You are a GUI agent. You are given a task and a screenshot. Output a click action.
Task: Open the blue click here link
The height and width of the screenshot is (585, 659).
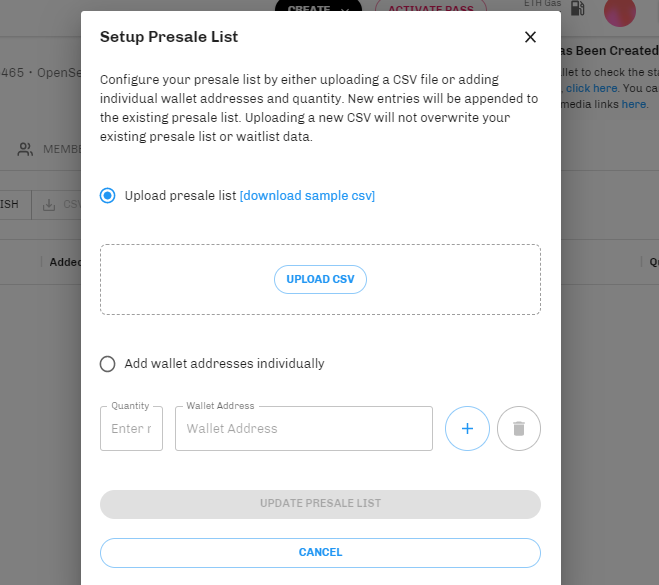click(x=591, y=88)
